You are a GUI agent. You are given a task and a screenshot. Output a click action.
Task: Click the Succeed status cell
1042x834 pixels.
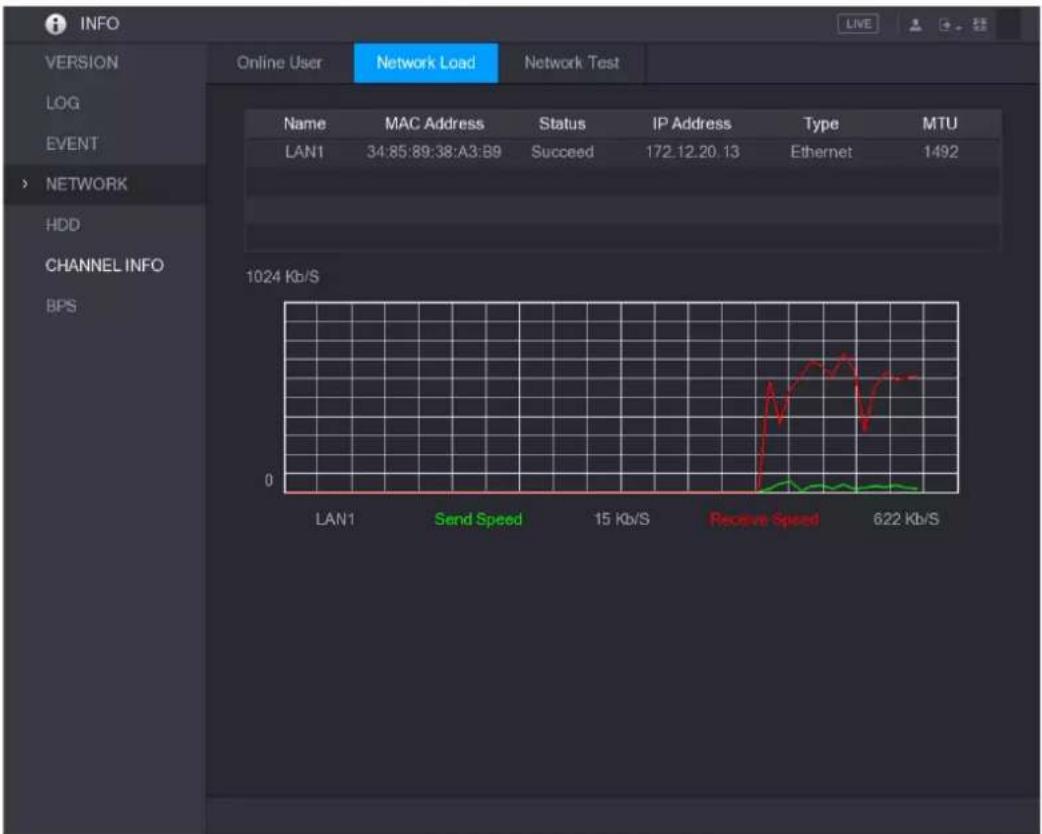click(x=562, y=152)
